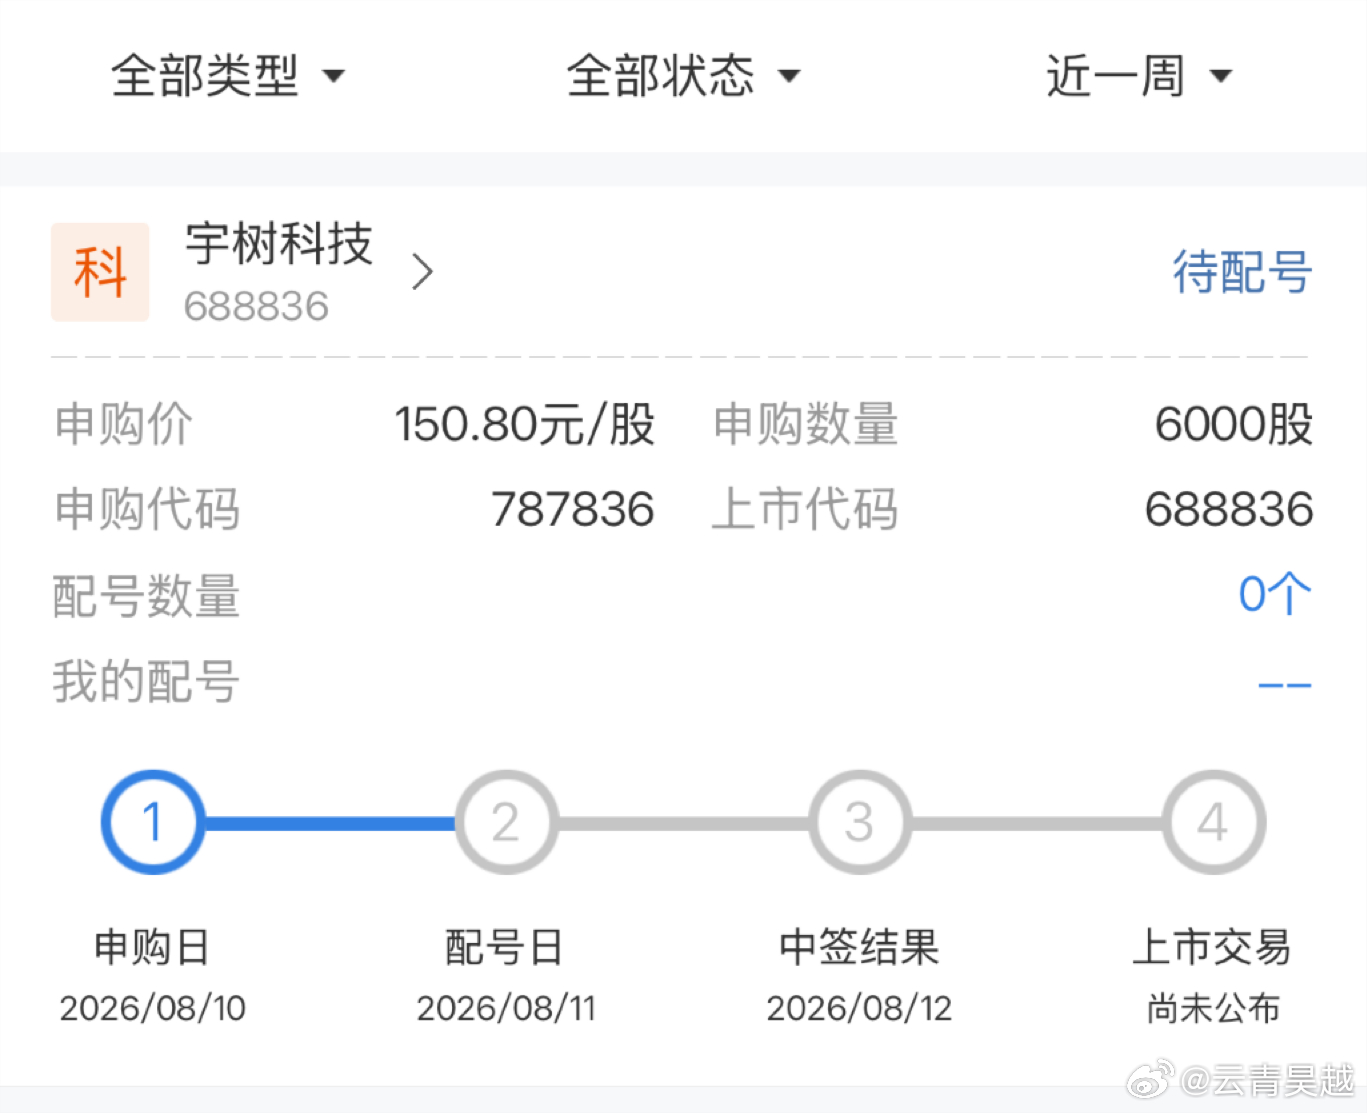The image size is (1367, 1113).
Task: Click the 上市交易 step label
Action: click(1212, 947)
